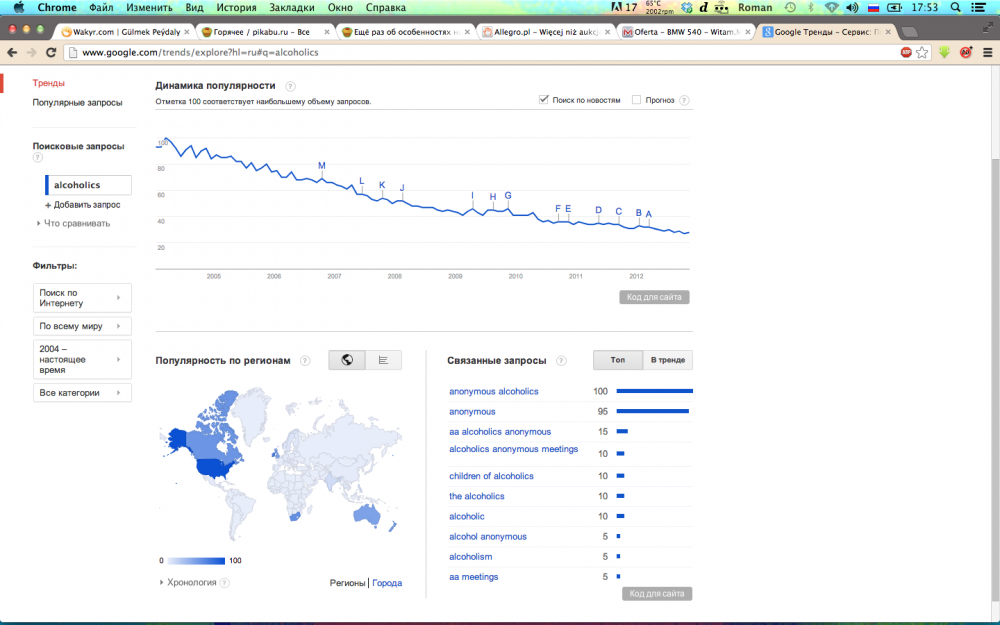Open the children of alcoholics query

pos(491,476)
